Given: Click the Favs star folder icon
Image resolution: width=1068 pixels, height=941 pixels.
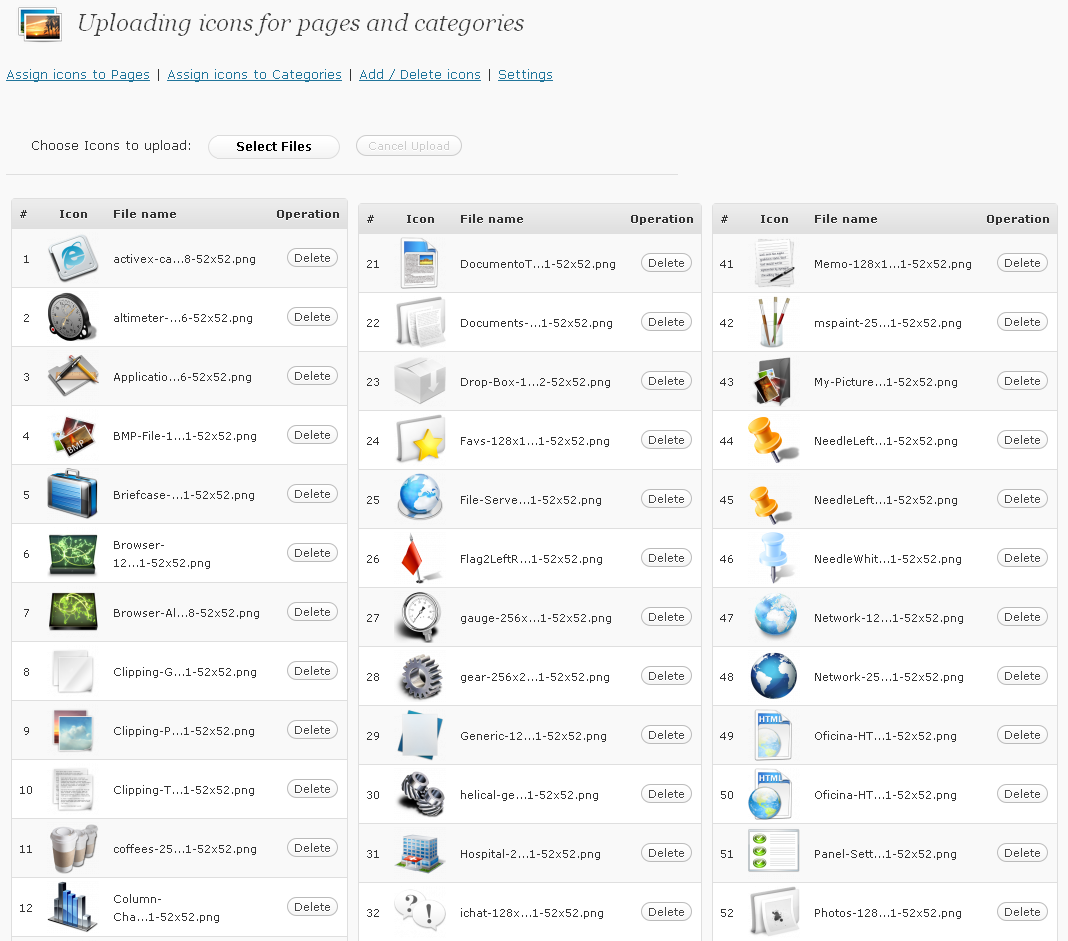Looking at the screenshot, I should click(x=420, y=440).
